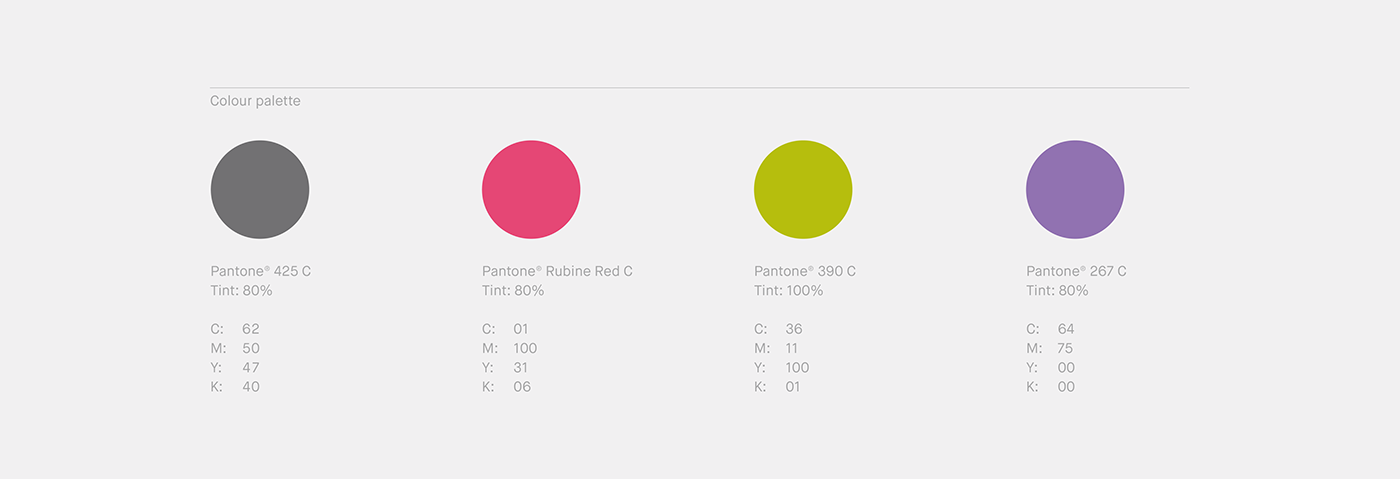Click the cyan value 62 for grey
The image size is (1400, 479).
(251, 329)
